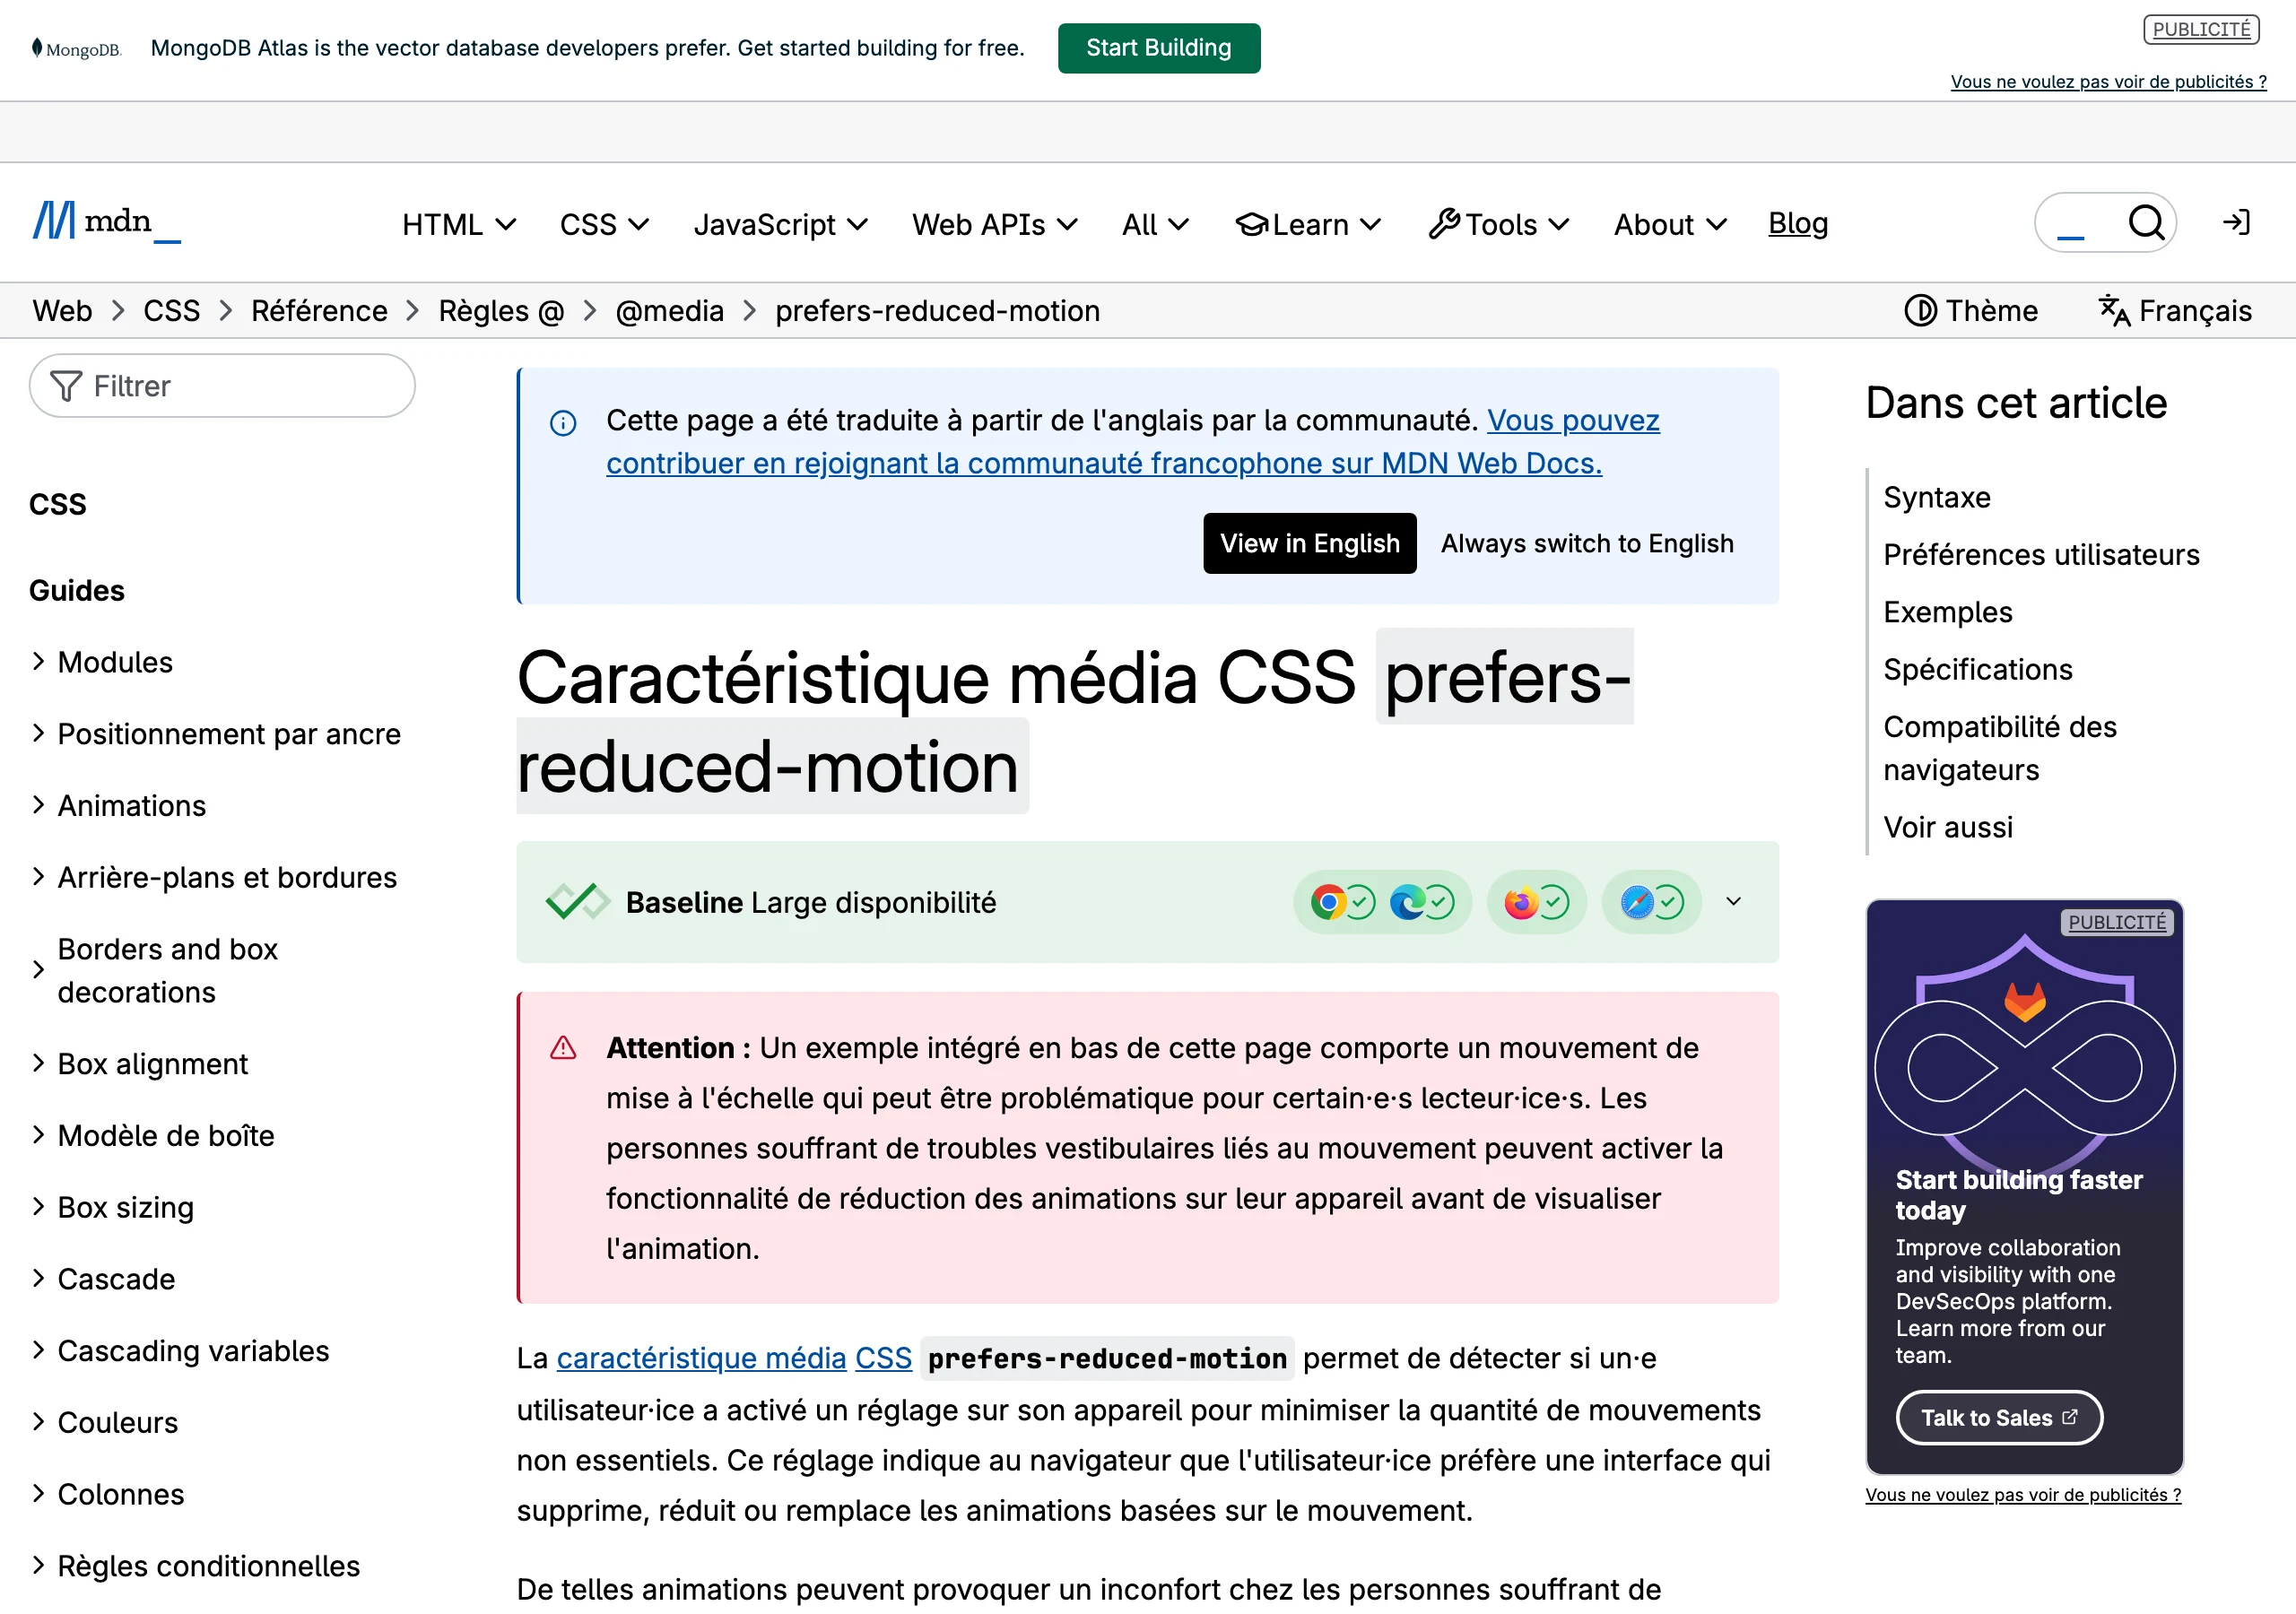Screen dimensions: 2296x1614
Task: Click Always switch to English
Action: click(x=1587, y=543)
